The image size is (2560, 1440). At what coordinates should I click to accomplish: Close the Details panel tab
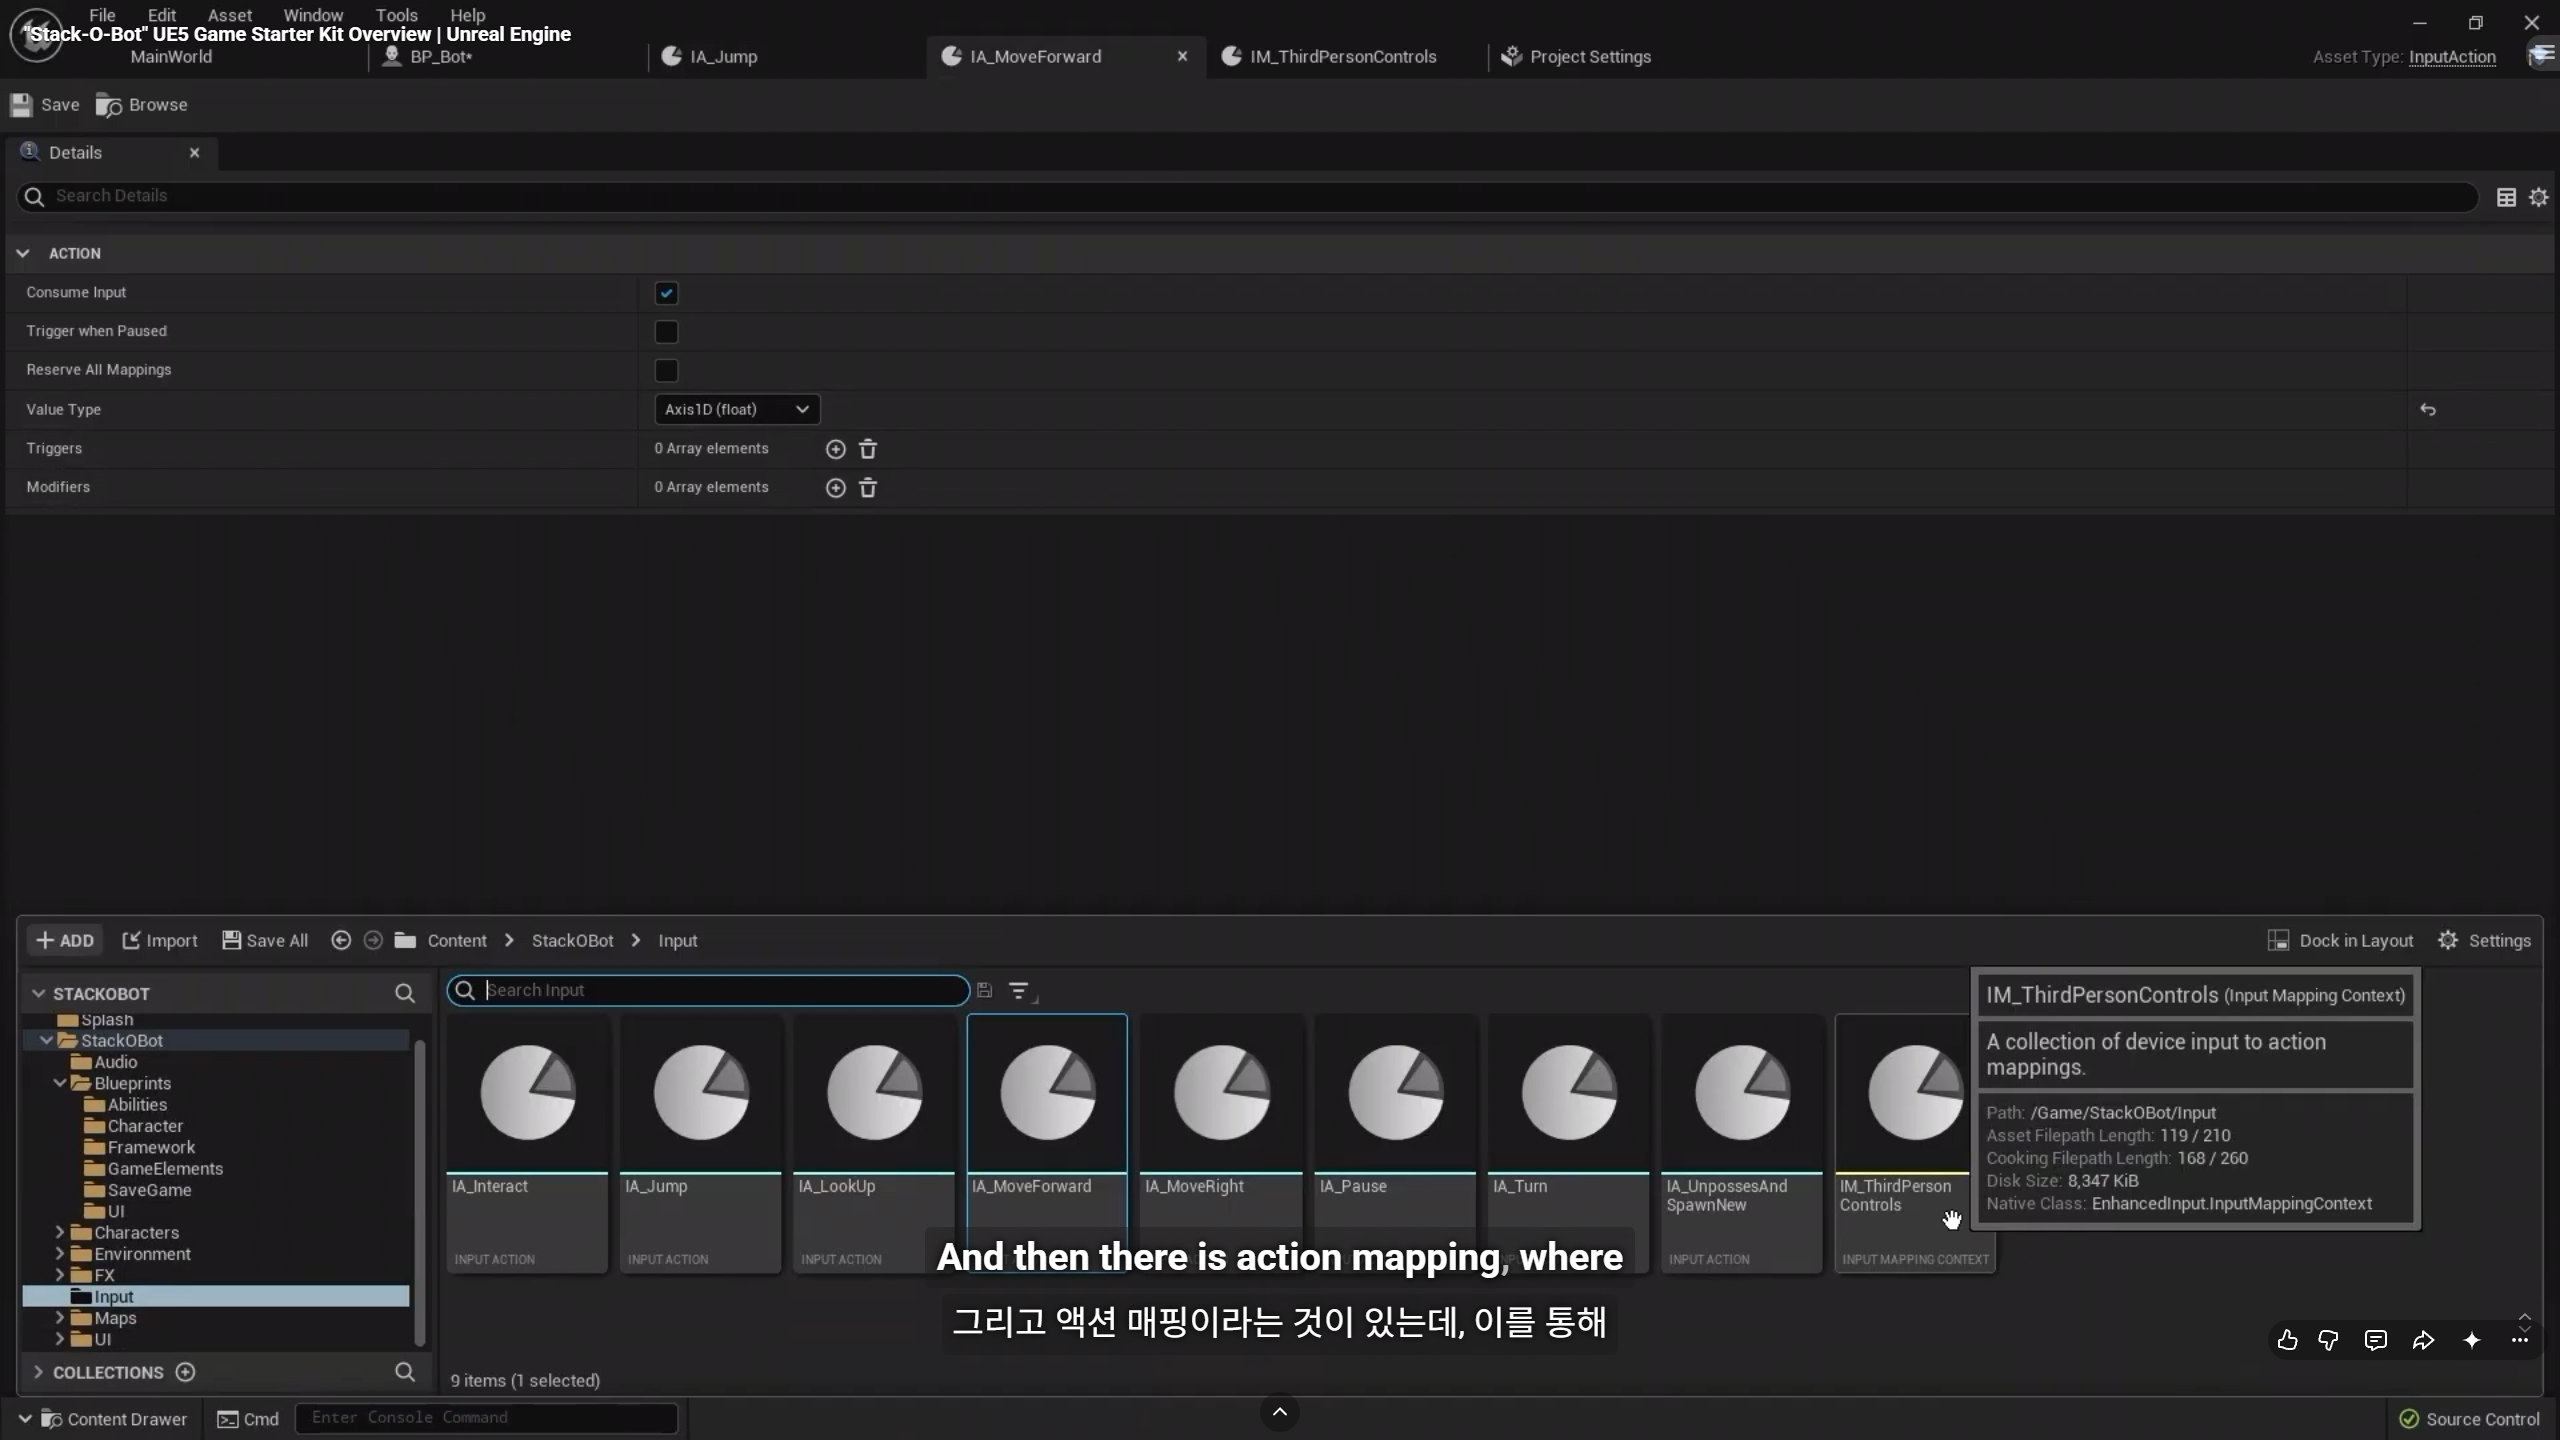[x=195, y=153]
